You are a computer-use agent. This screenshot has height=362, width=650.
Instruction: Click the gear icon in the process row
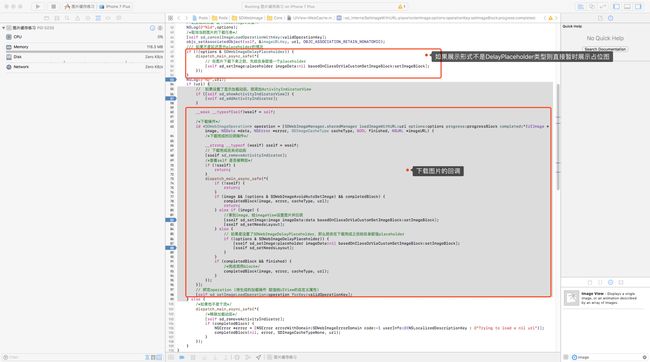pyautogui.click(x=160, y=28)
